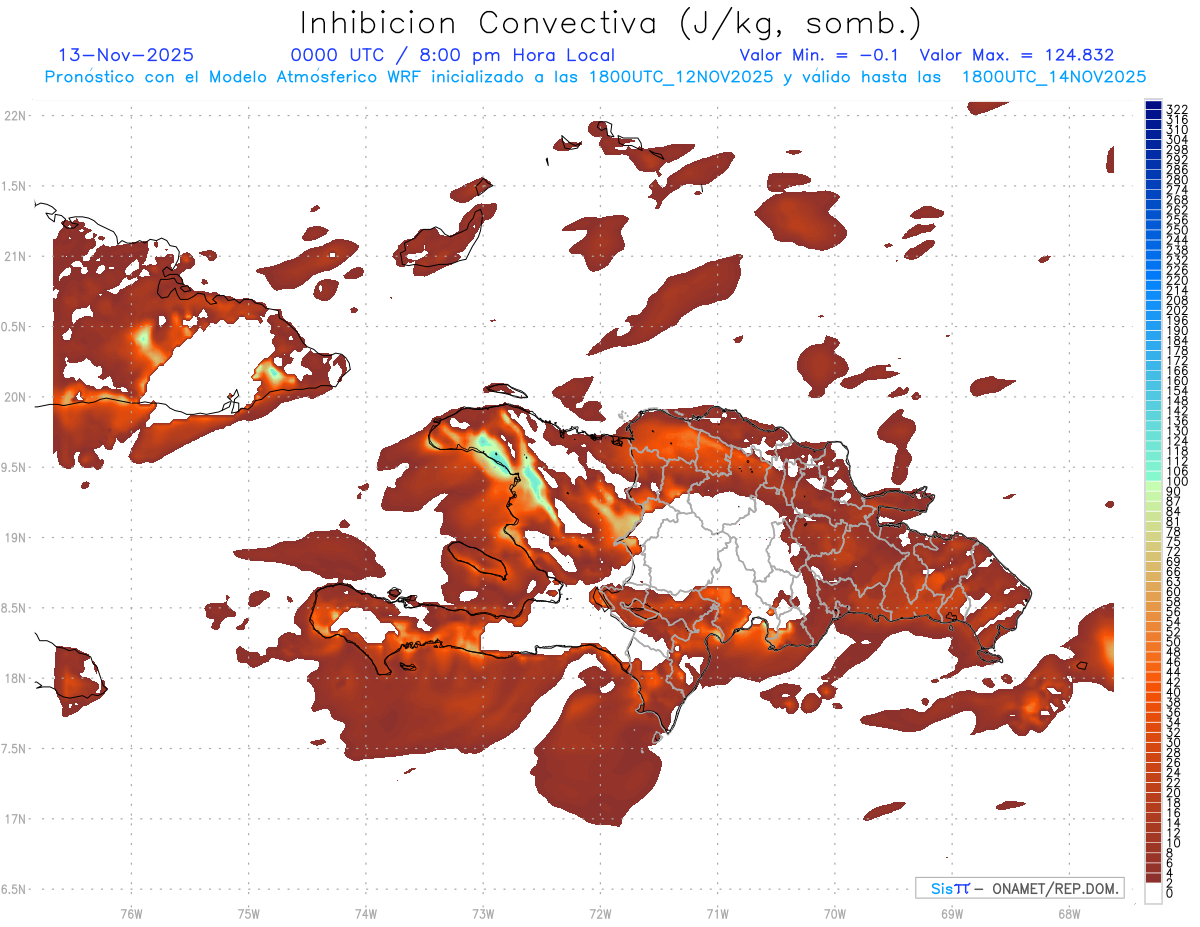Click the 19N latitude label

(15, 537)
